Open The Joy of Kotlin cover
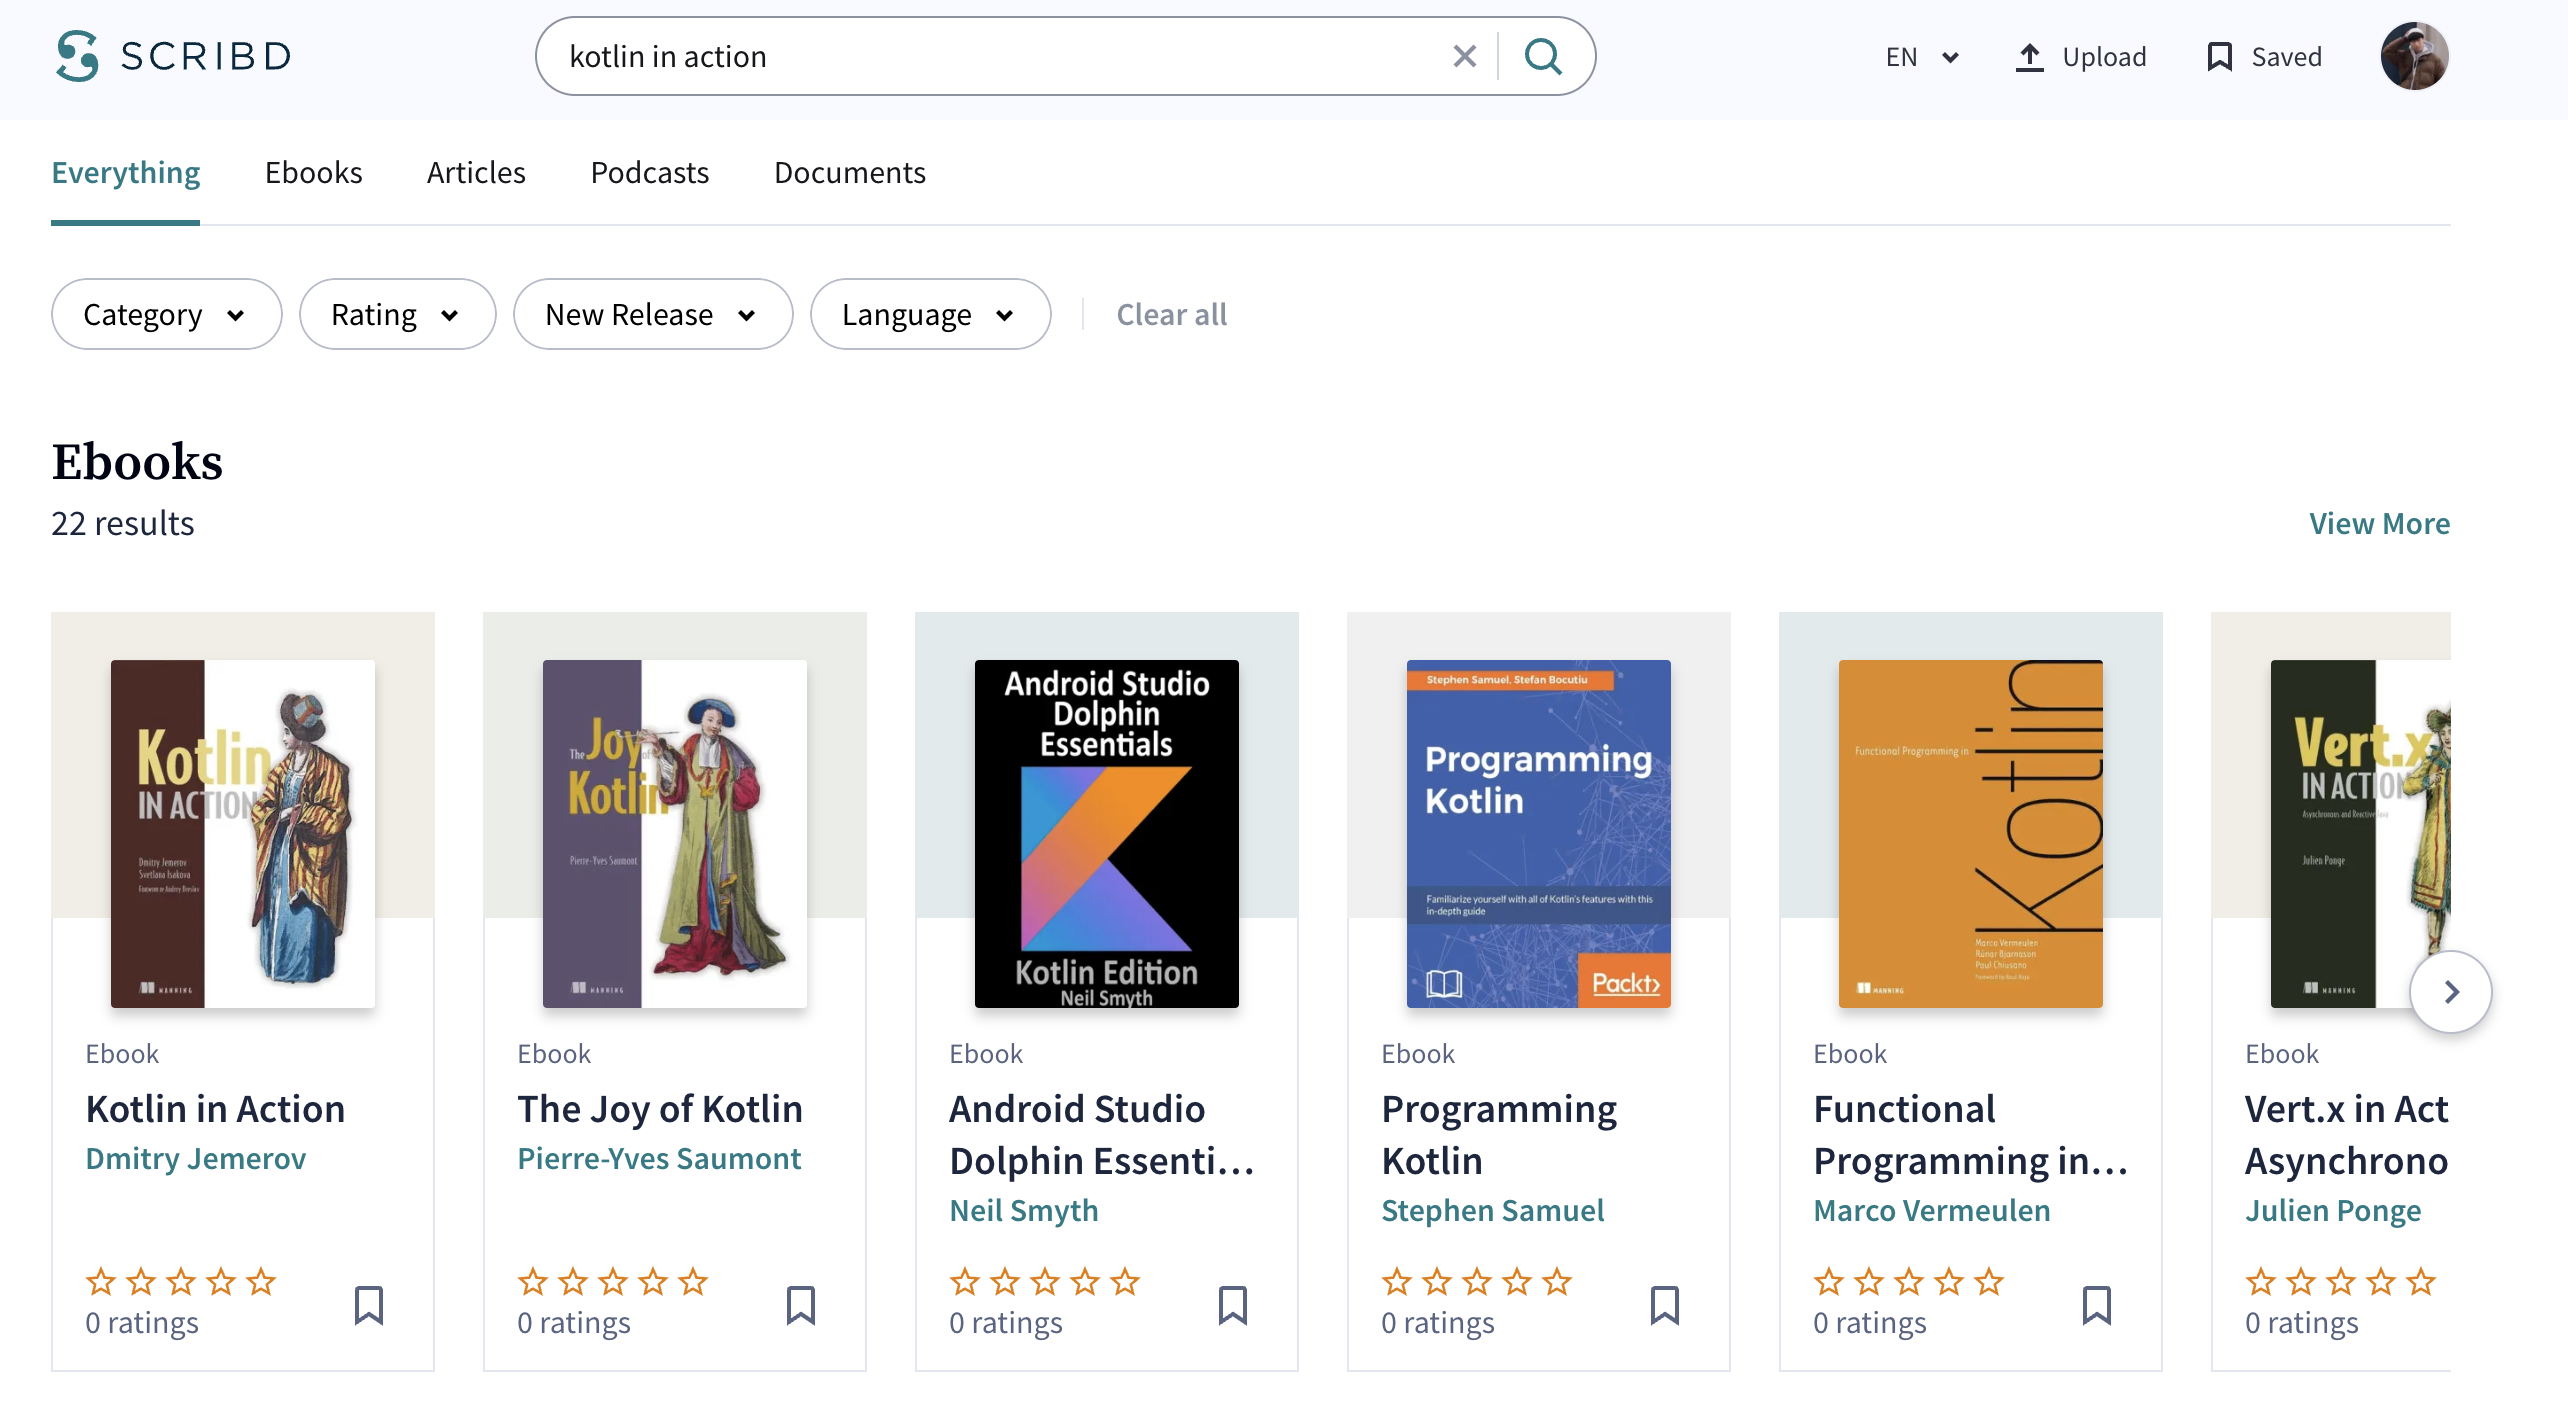 pos(675,833)
